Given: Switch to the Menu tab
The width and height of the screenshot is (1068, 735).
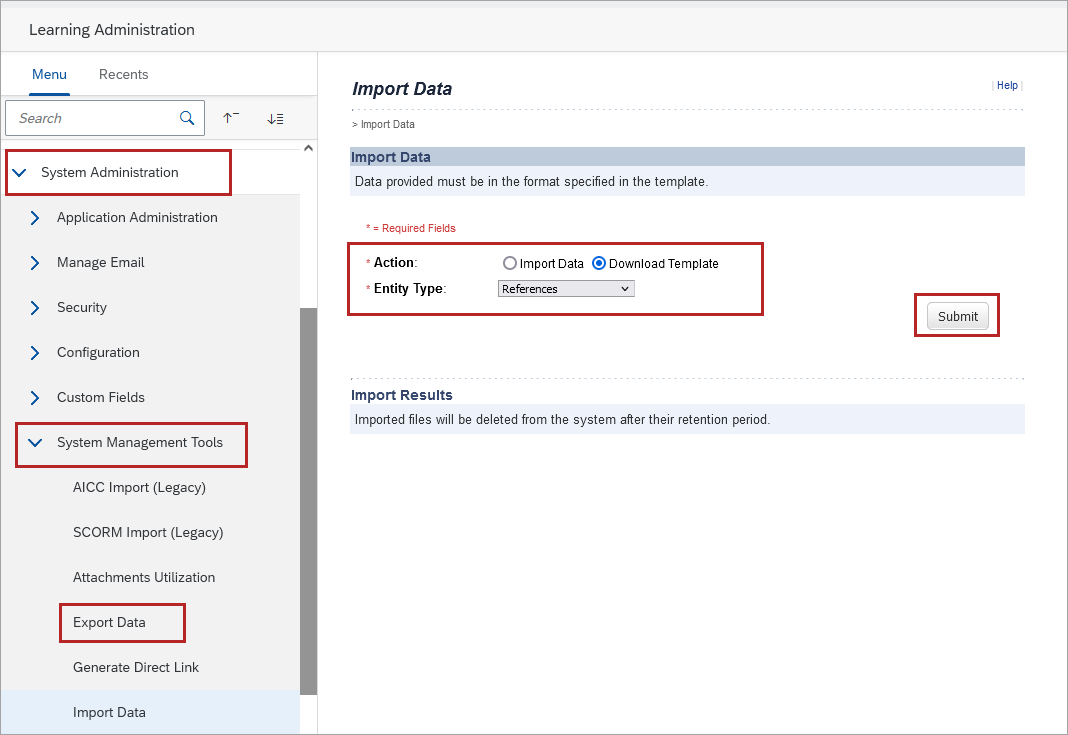Looking at the screenshot, I should [49, 74].
